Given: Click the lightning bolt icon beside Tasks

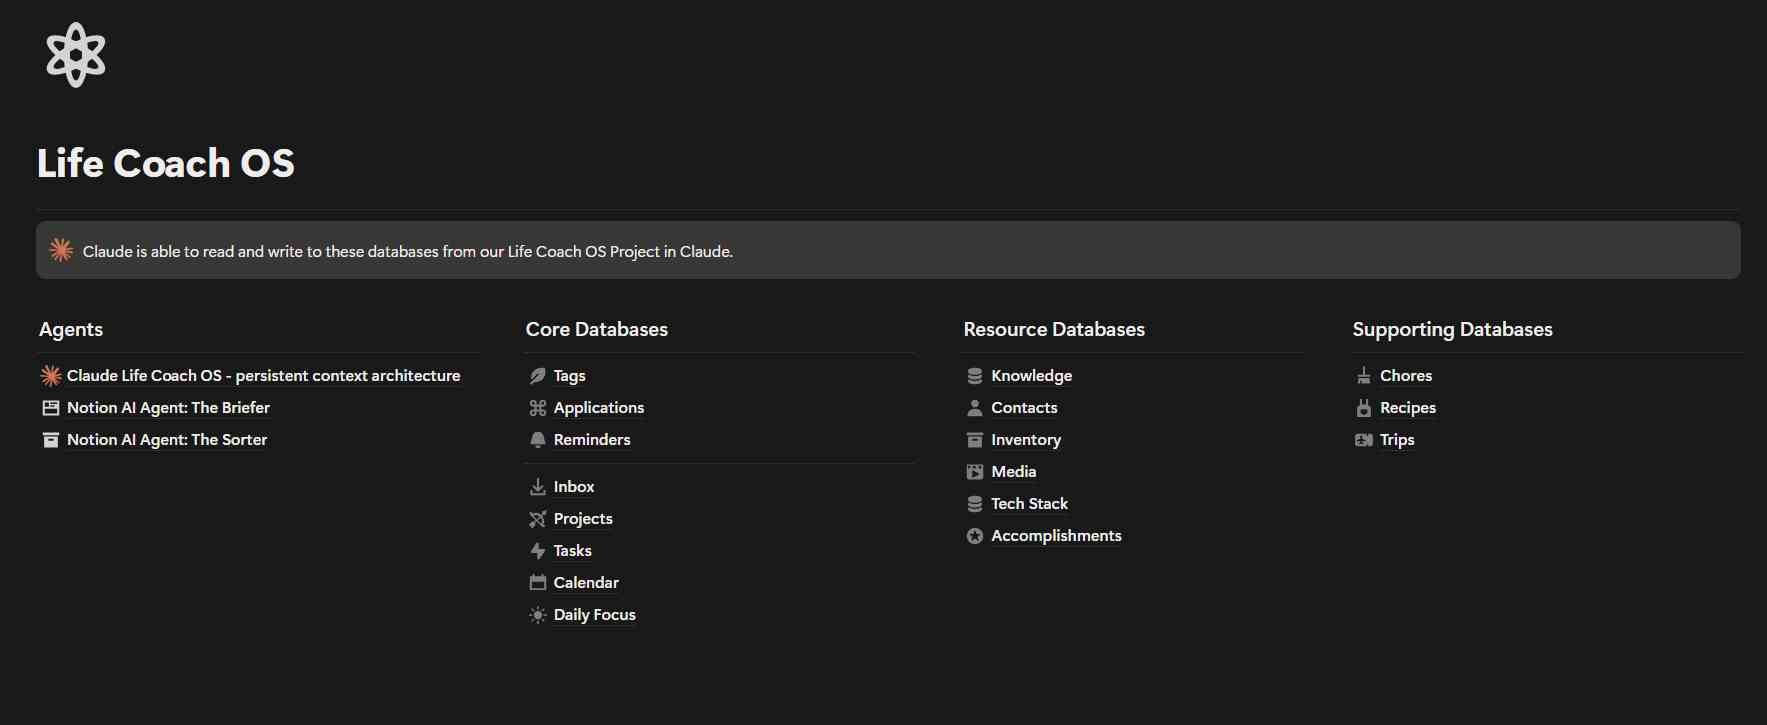Looking at the screenshot, I should click(538, 551).
